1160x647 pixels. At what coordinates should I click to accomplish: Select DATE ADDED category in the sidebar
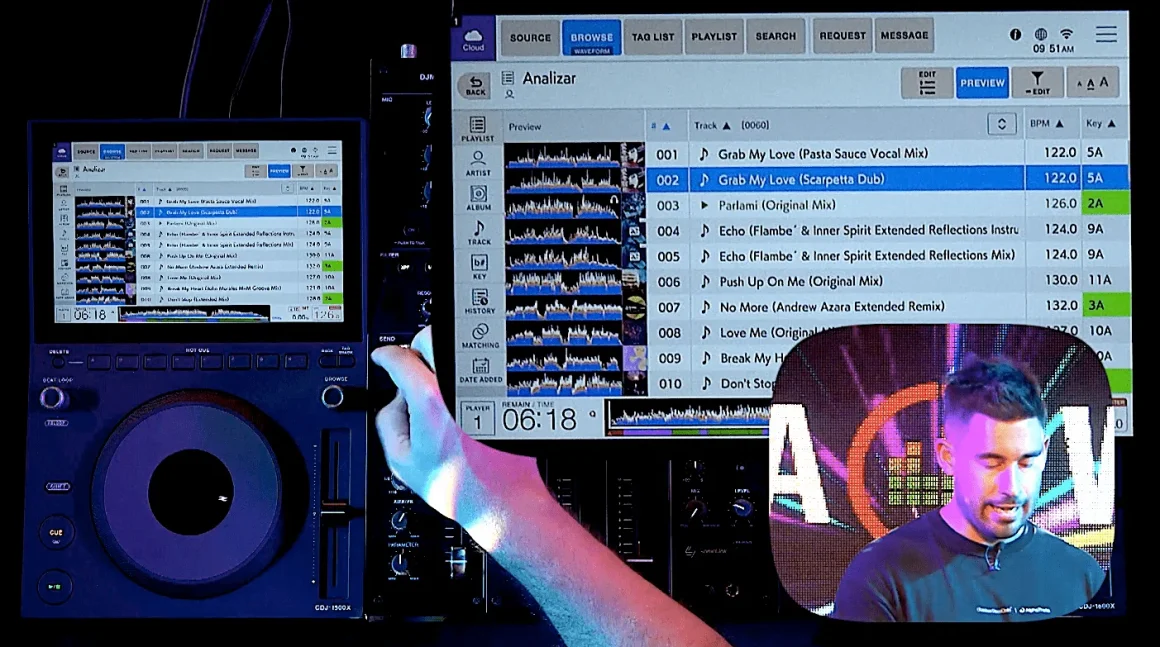click(x=481, y=370)
